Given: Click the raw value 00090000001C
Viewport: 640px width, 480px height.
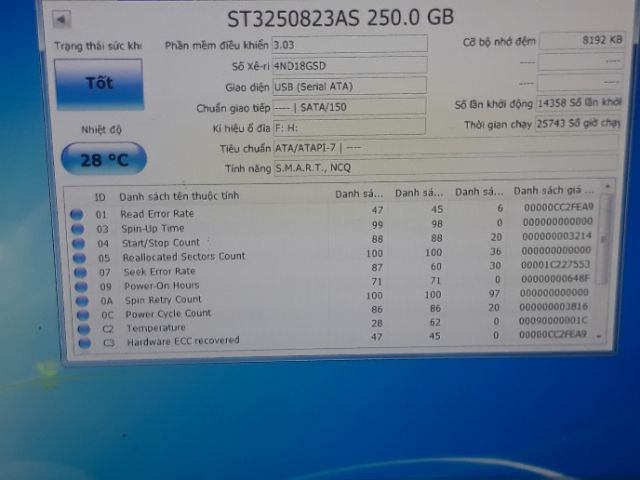Looking at the screenshot, I should pyautogui.click(x=553, y=321).
